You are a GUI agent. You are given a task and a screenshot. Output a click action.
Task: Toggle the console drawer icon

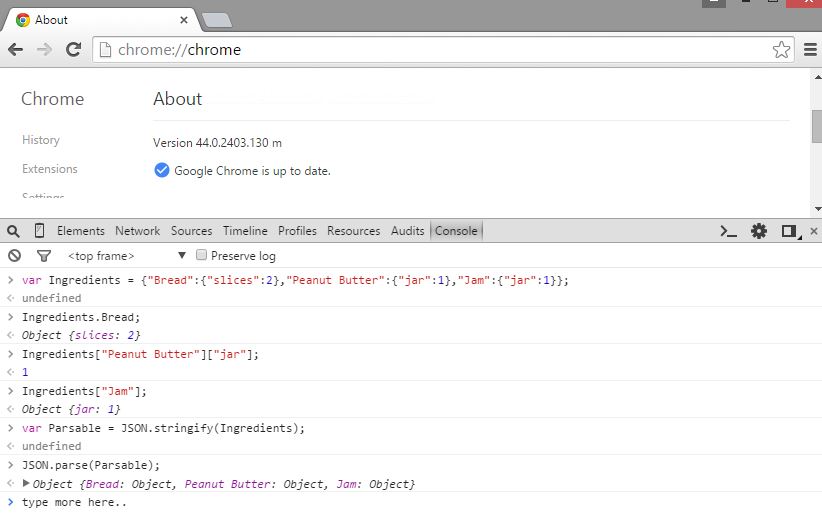[x=728, y=231]
